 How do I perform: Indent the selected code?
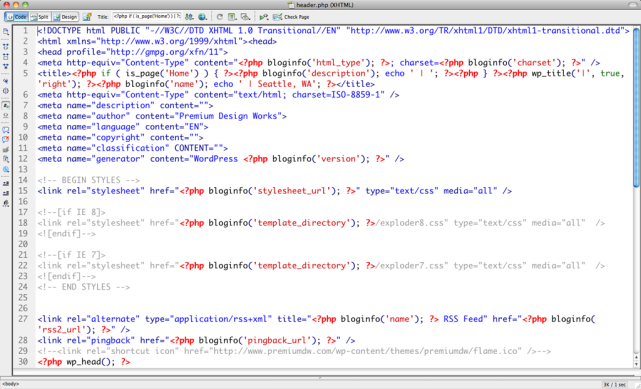pyautogui.click(x=6, y=183)
